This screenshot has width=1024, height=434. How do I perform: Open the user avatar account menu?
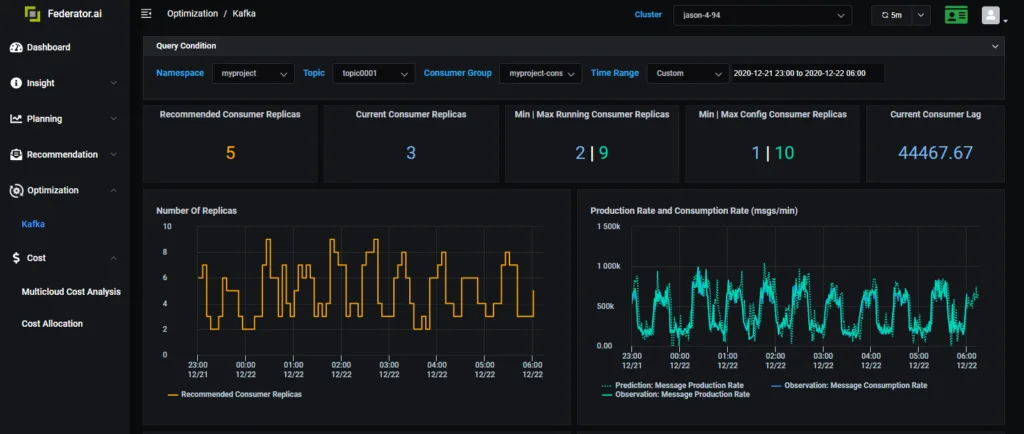point(991,15)
